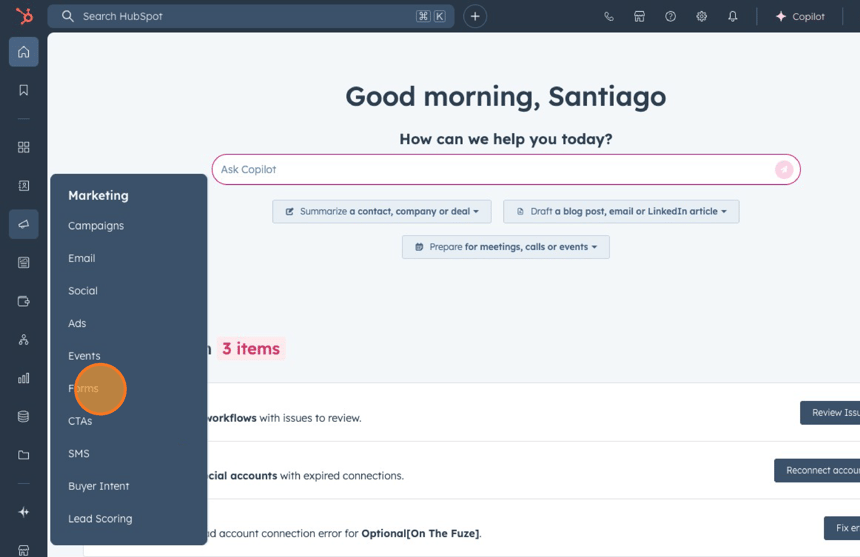Open the Settings gear icon
Viewport: 860px width, 557px height.
coord(701,16)
